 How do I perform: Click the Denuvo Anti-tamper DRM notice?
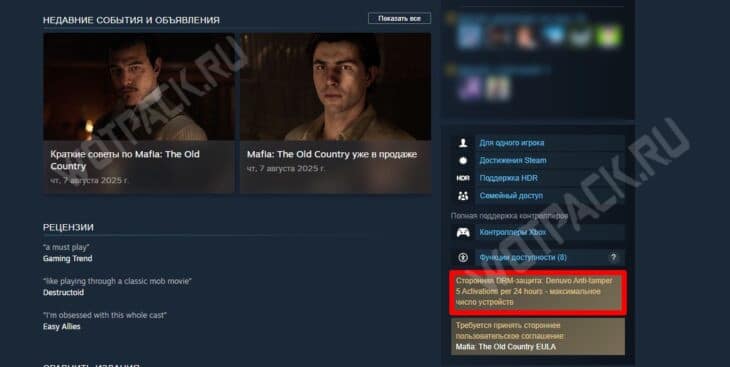[x=538, y=292]
